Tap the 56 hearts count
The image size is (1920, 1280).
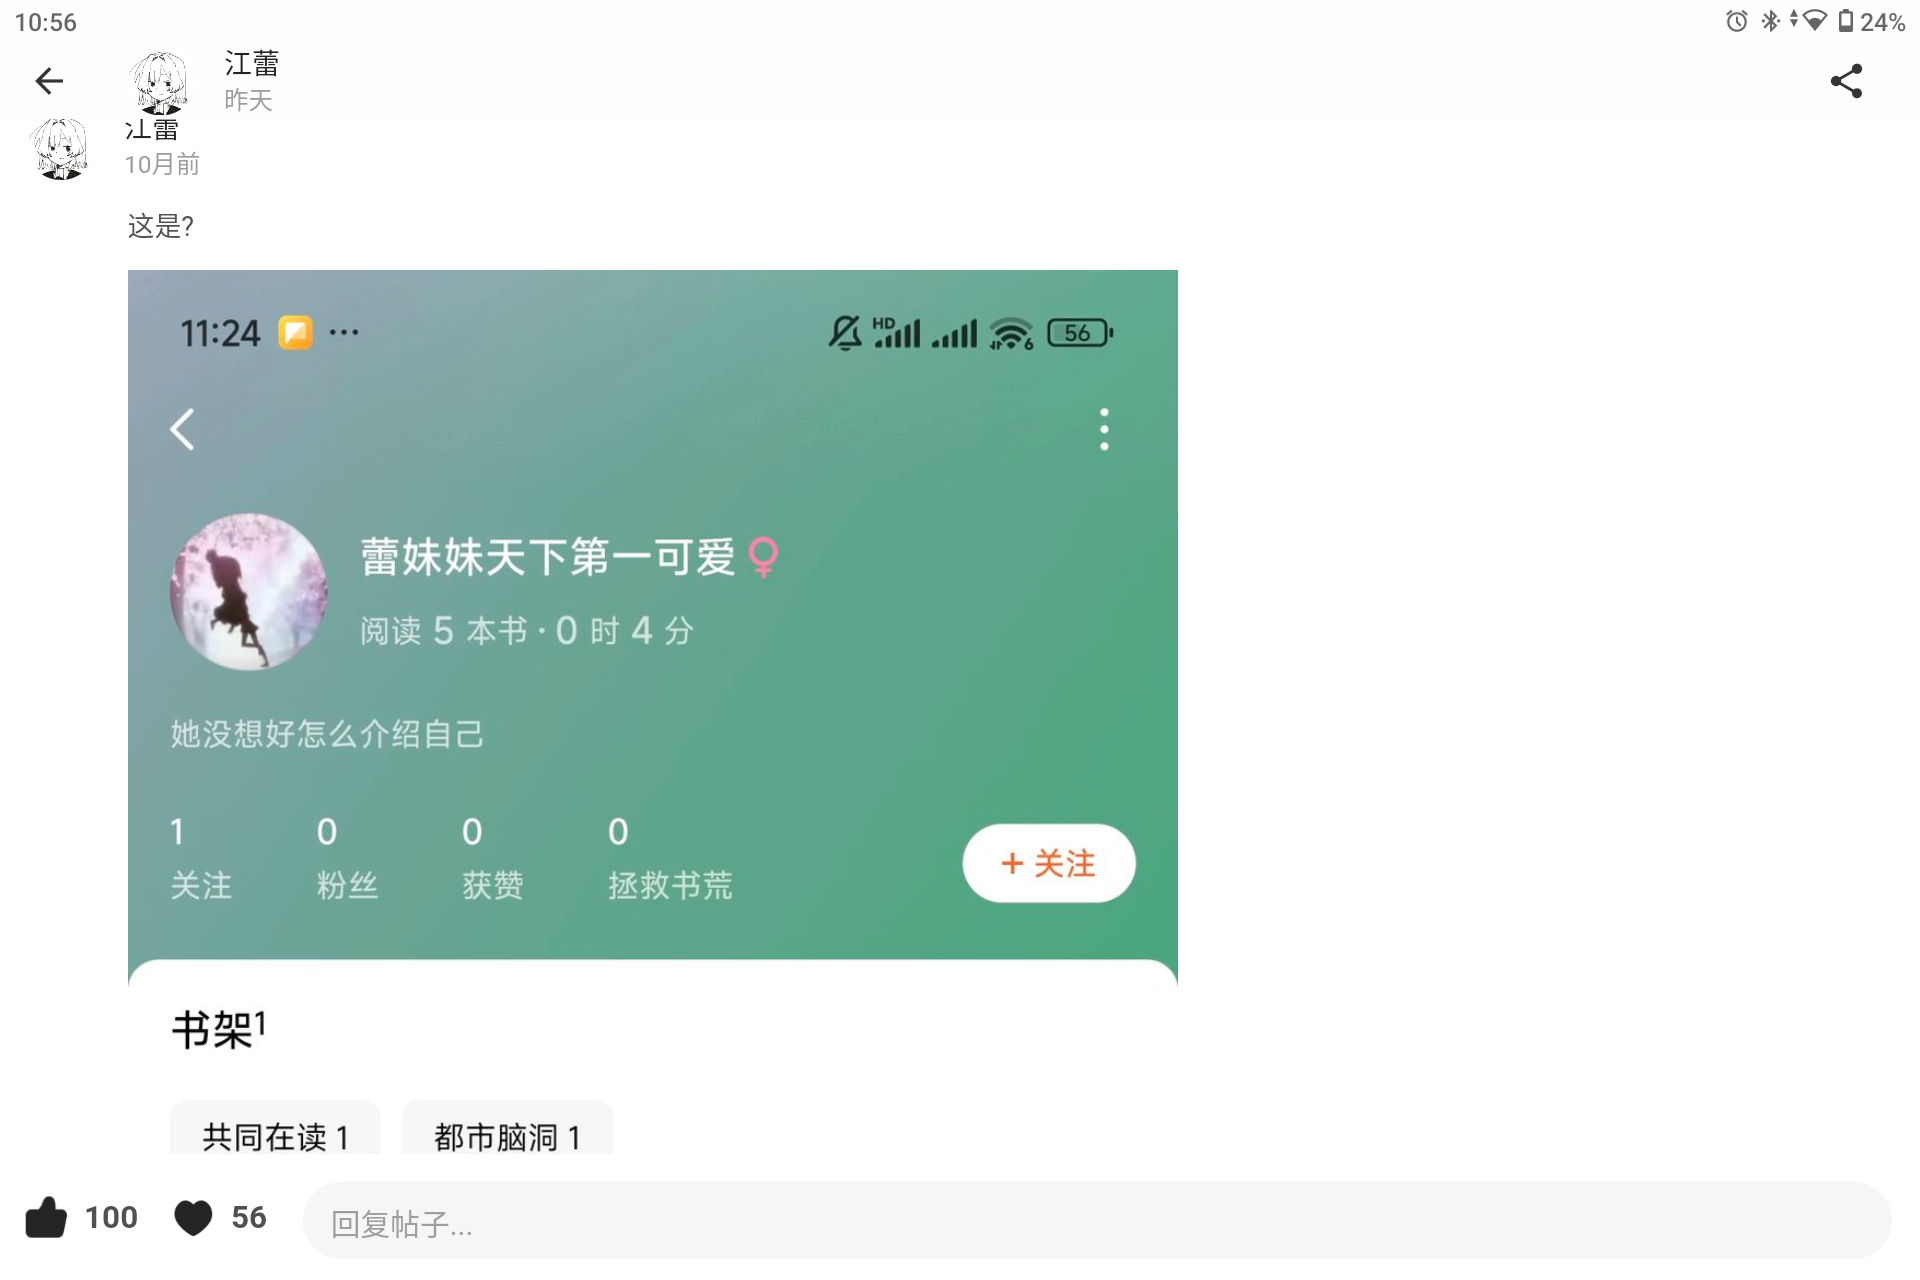pyautogui.click(x=249, y=1217)
